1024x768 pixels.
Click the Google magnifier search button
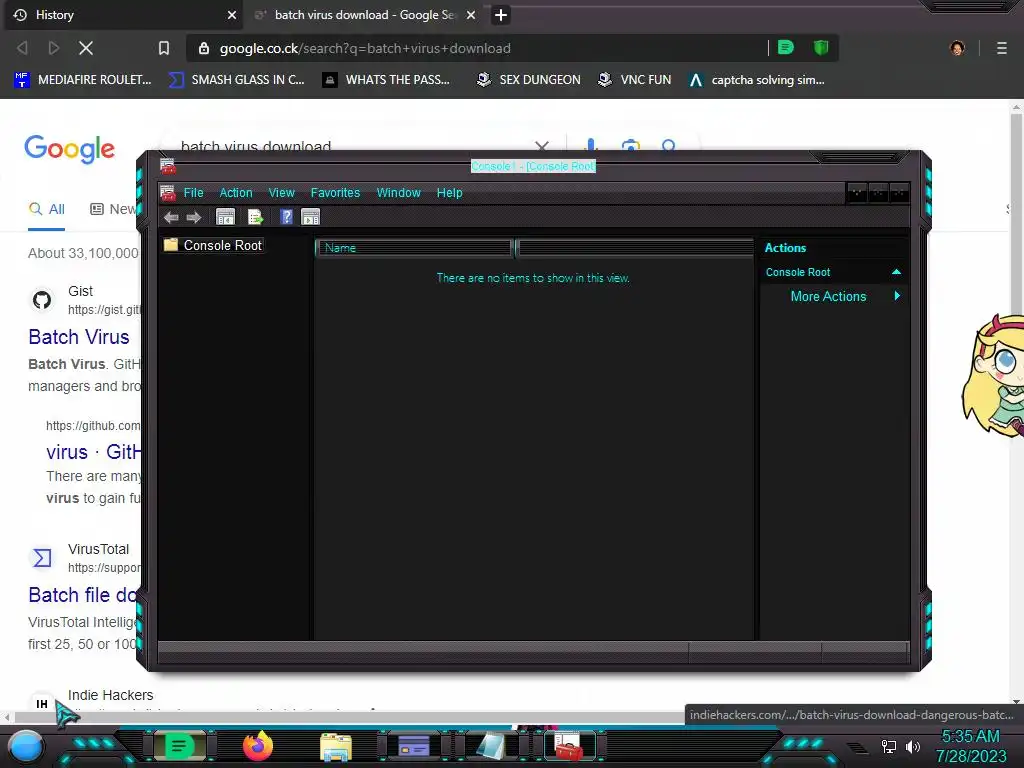click(668, 145)
